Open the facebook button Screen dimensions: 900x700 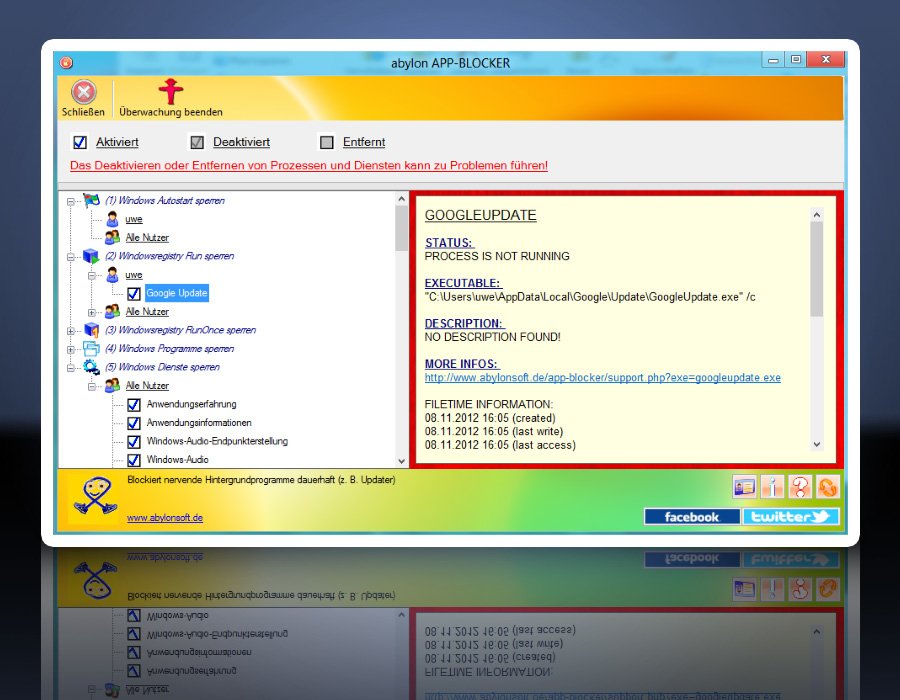click(692, 516)
